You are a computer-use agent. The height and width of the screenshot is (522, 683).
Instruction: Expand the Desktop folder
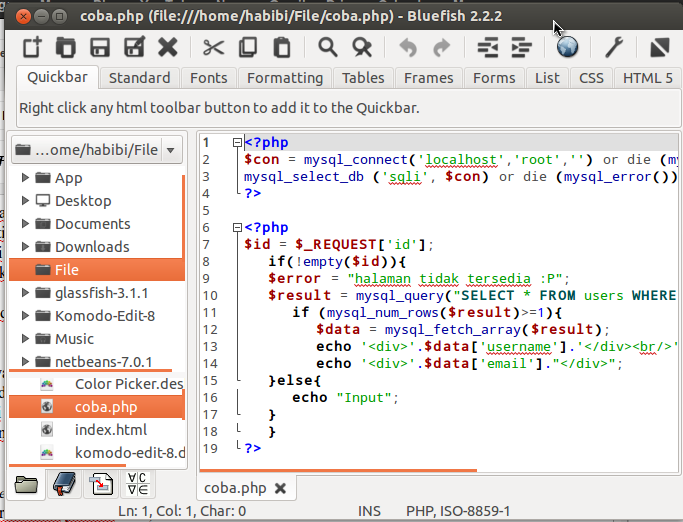coord(25,200)
